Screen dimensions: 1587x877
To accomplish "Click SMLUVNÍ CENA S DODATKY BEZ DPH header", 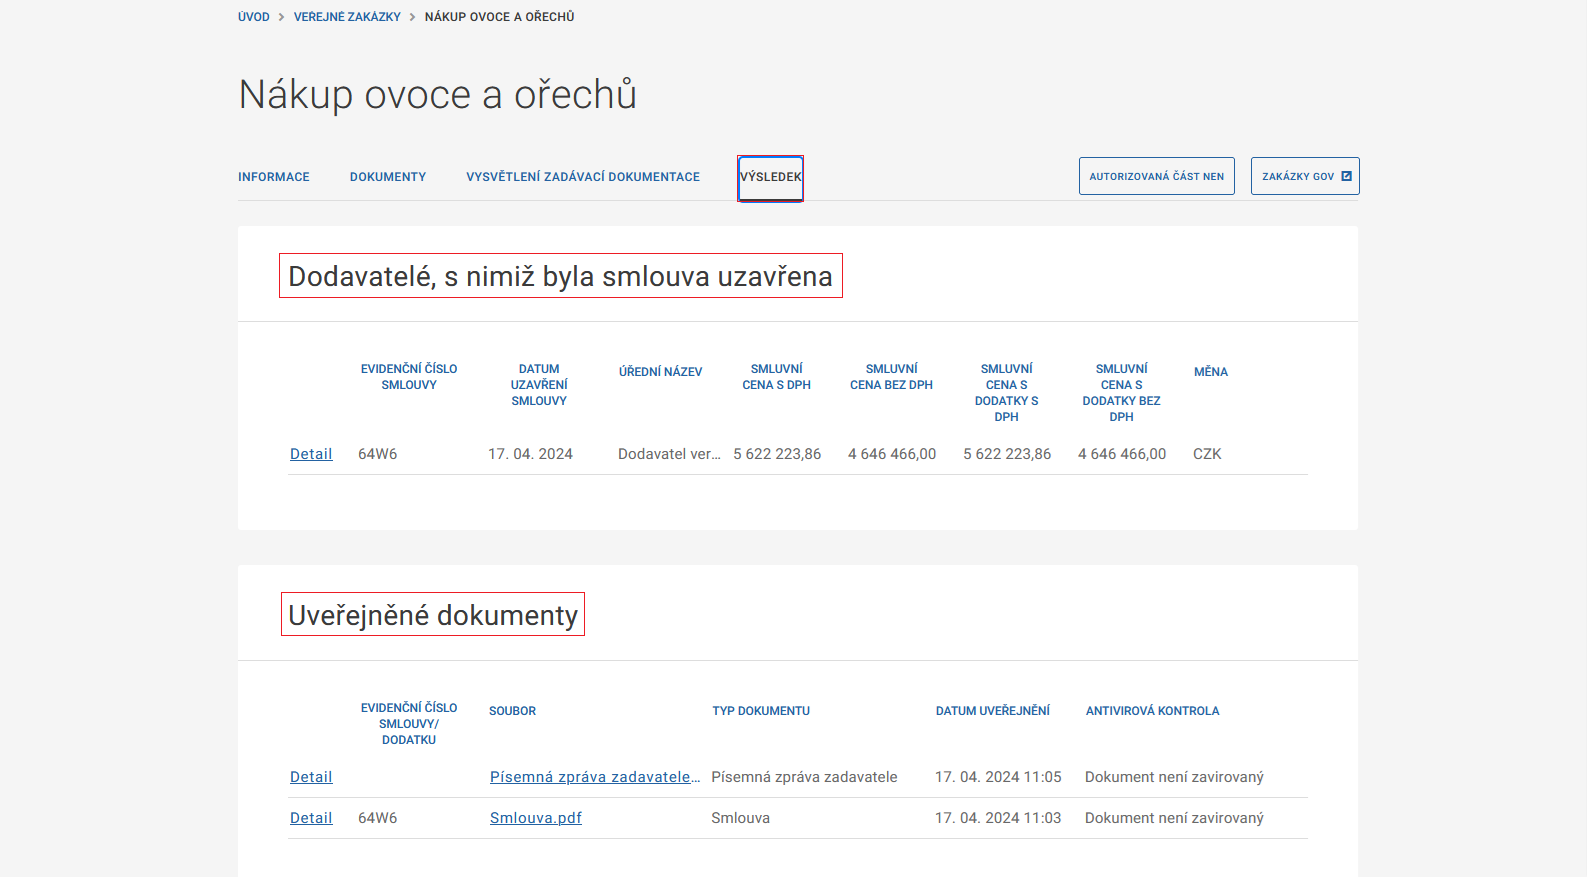I will (1122, 393).
